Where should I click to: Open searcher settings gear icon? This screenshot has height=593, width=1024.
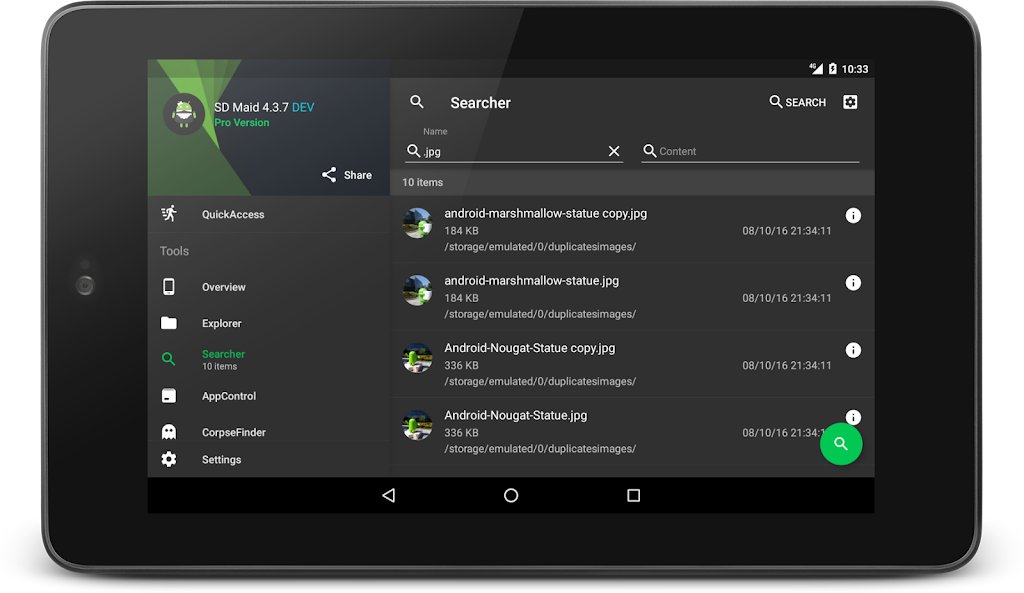[x=850, y=102]
